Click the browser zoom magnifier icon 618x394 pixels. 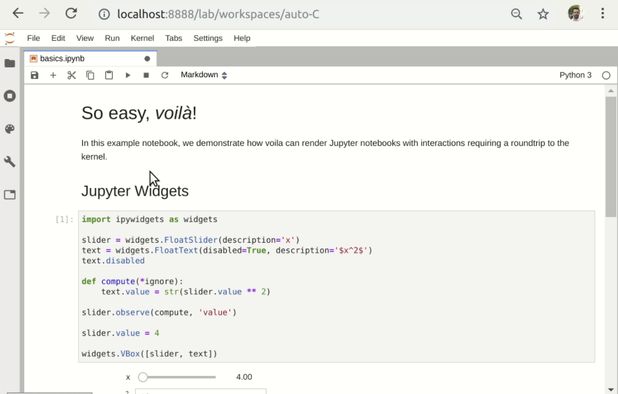[x=516, y=14]
